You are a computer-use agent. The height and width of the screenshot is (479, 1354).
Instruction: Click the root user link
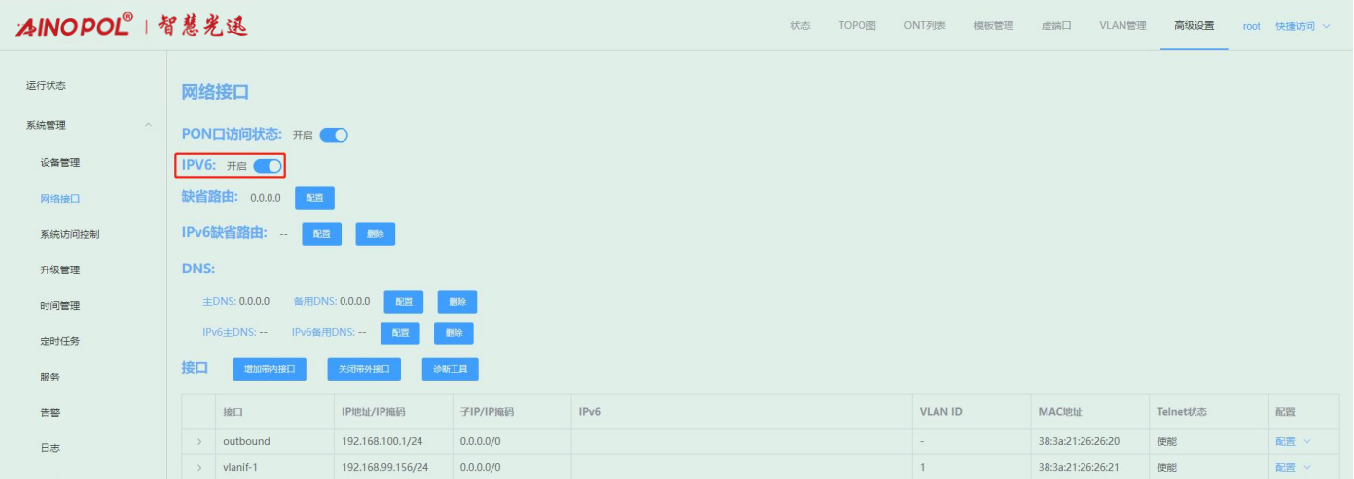pyautogui.click(x=1251, y=26)
